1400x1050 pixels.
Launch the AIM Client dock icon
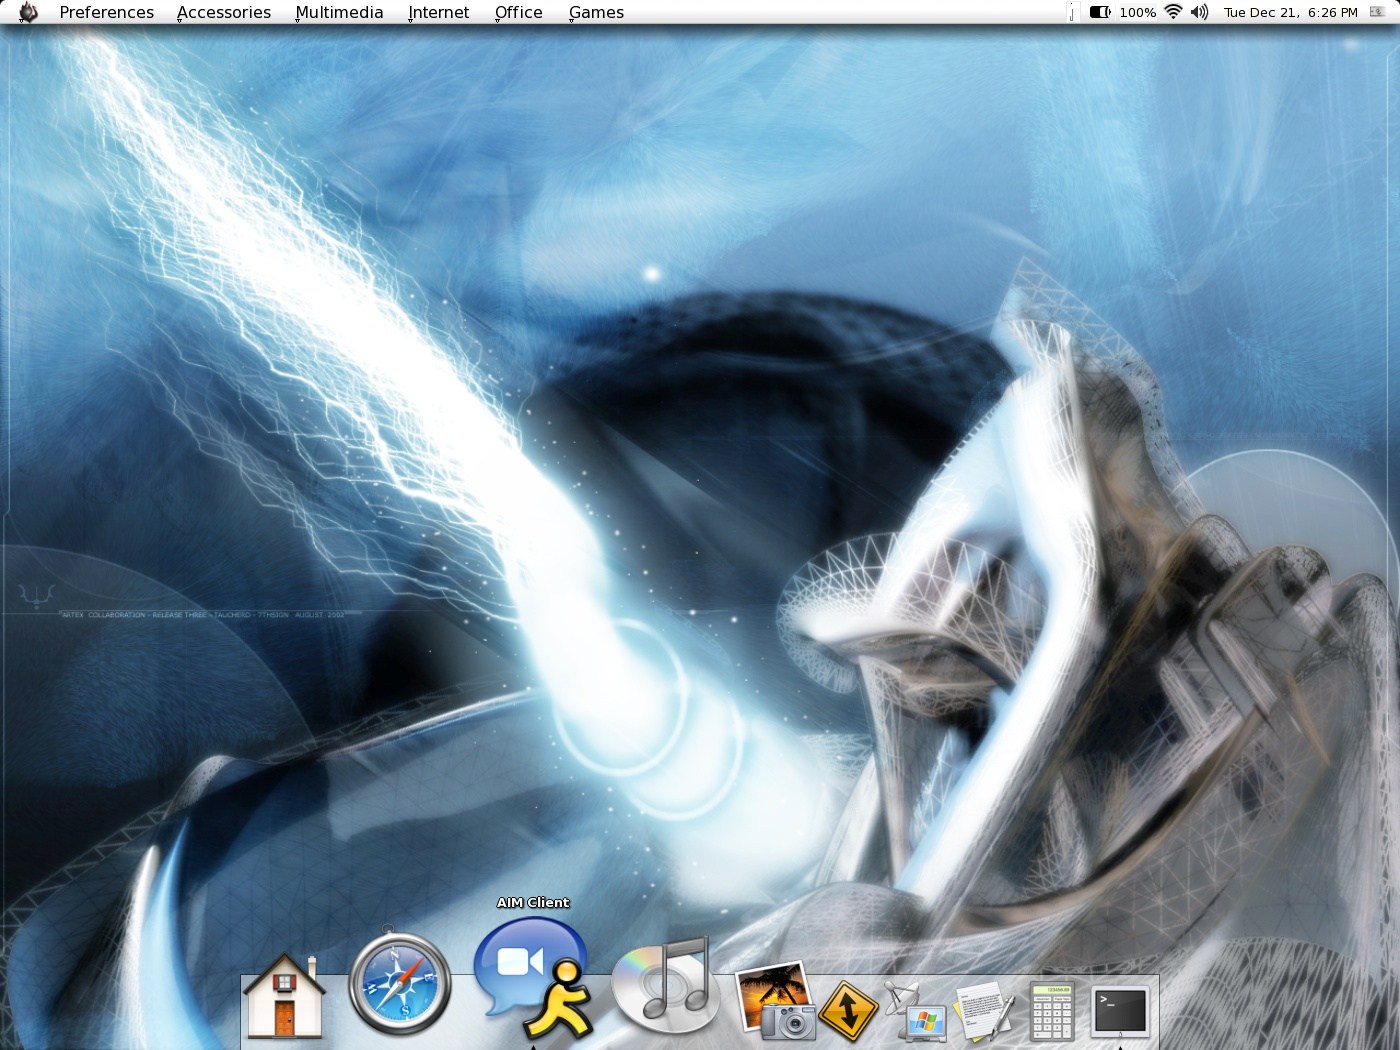pyautogui.click(x=533, y=978)
